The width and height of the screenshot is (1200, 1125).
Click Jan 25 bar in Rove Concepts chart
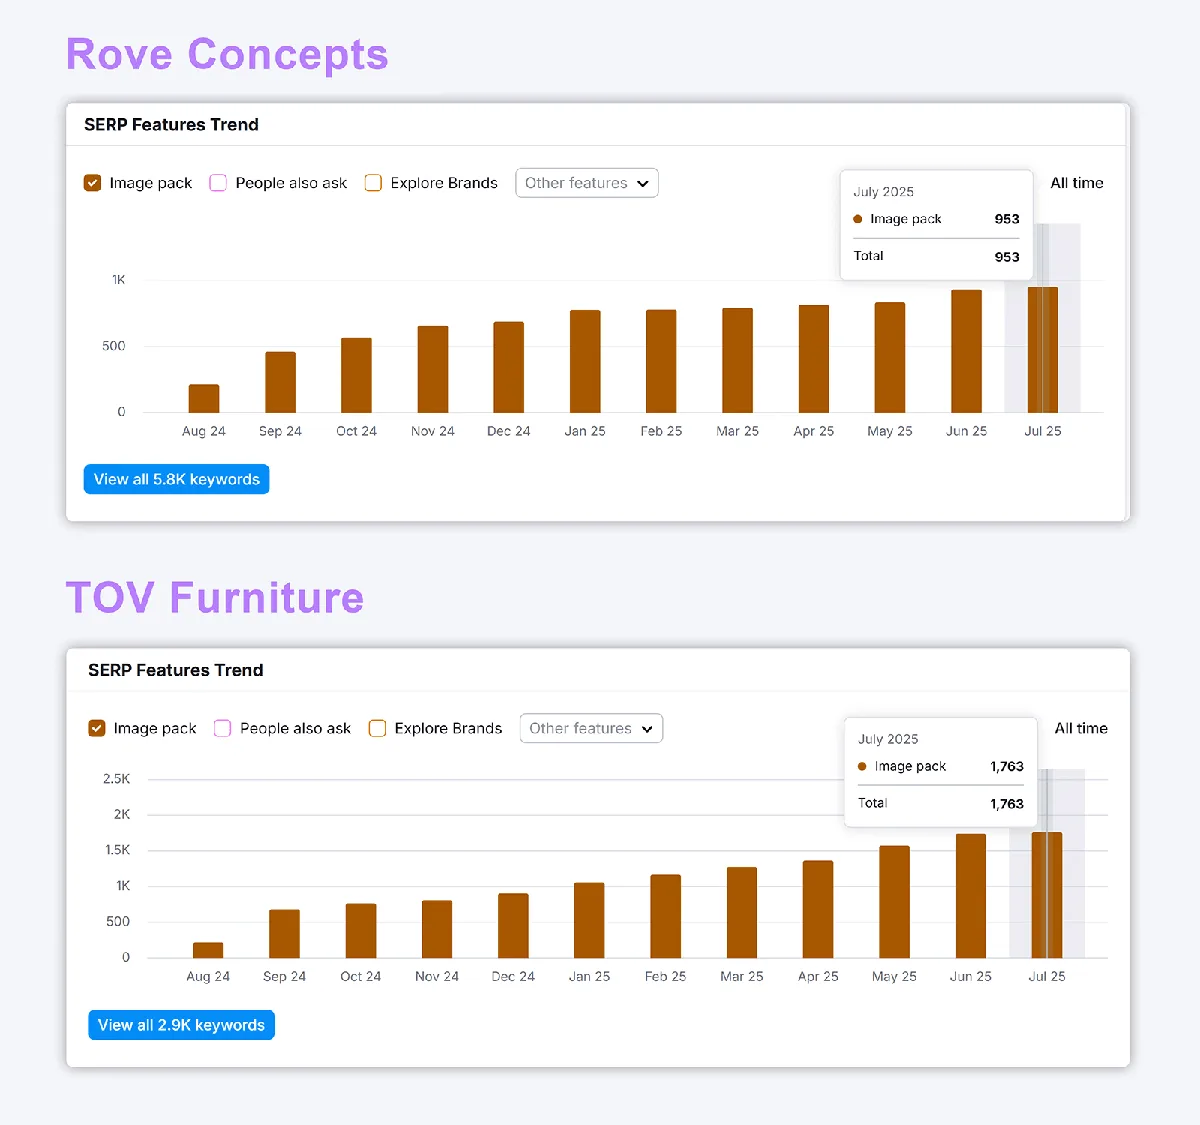point(585,361)
